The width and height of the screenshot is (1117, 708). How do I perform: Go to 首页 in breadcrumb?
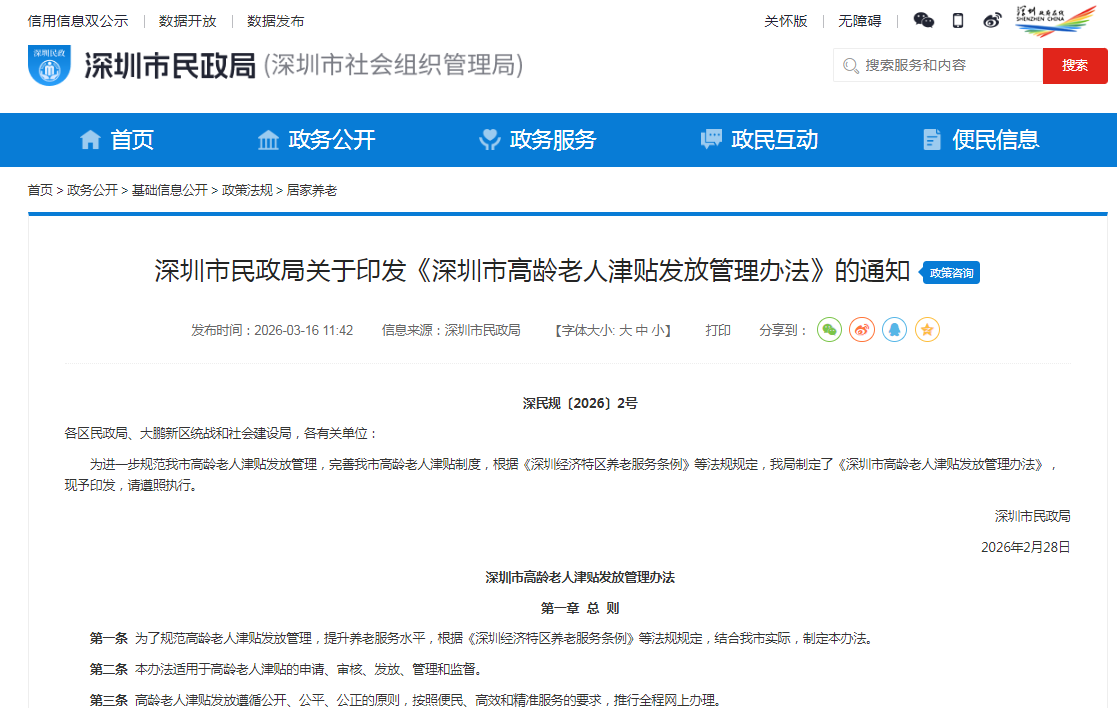pos(40,190)
